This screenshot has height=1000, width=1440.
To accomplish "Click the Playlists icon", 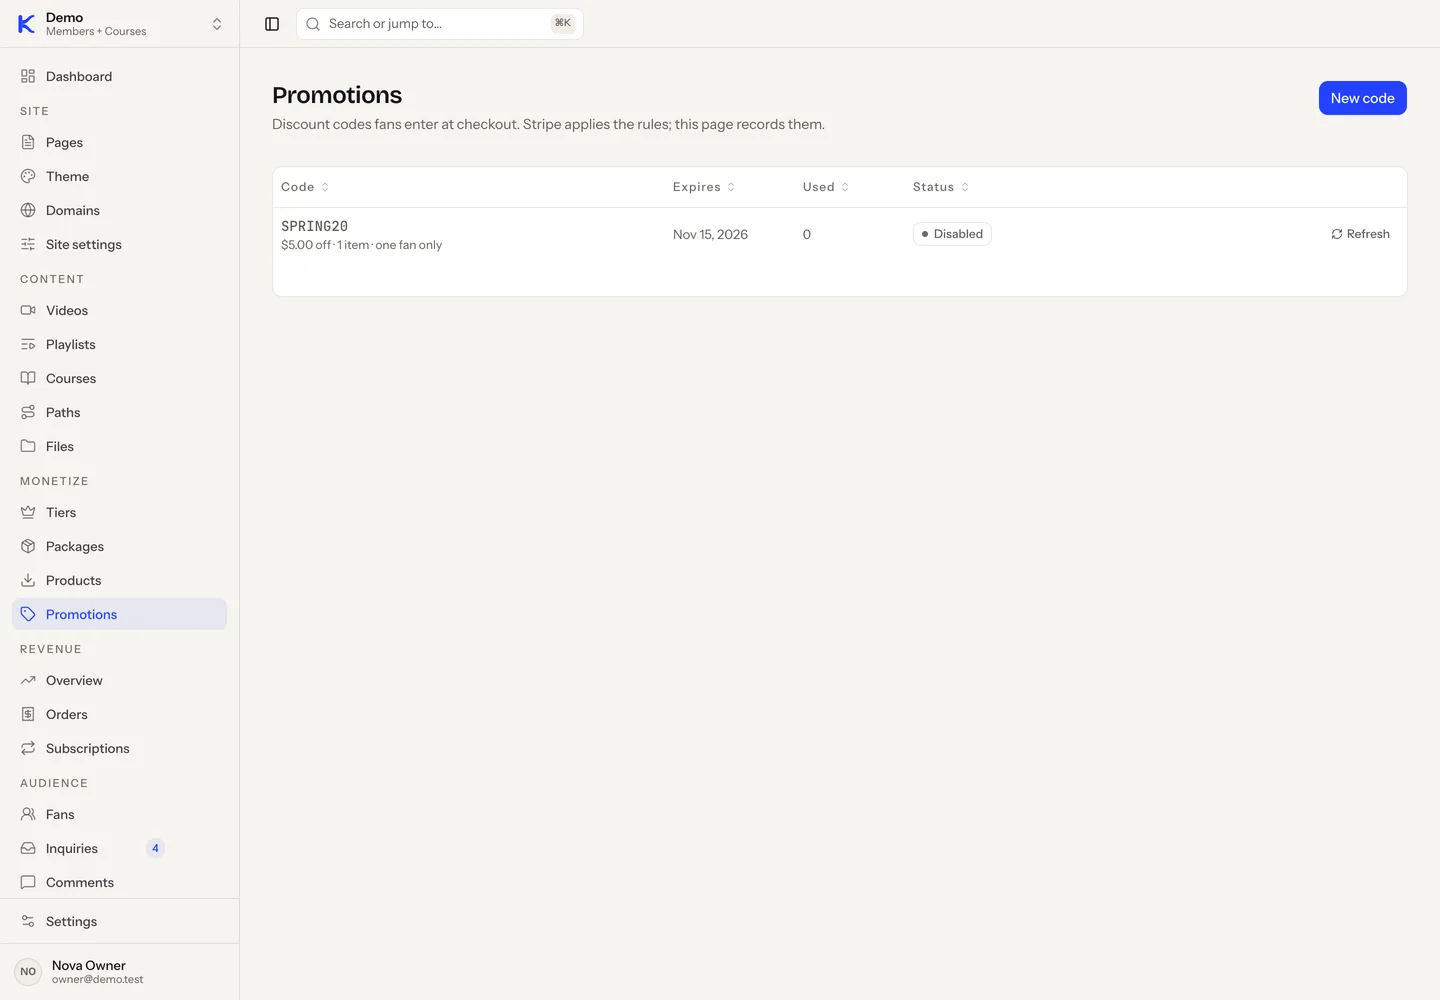I will [28, 344].
